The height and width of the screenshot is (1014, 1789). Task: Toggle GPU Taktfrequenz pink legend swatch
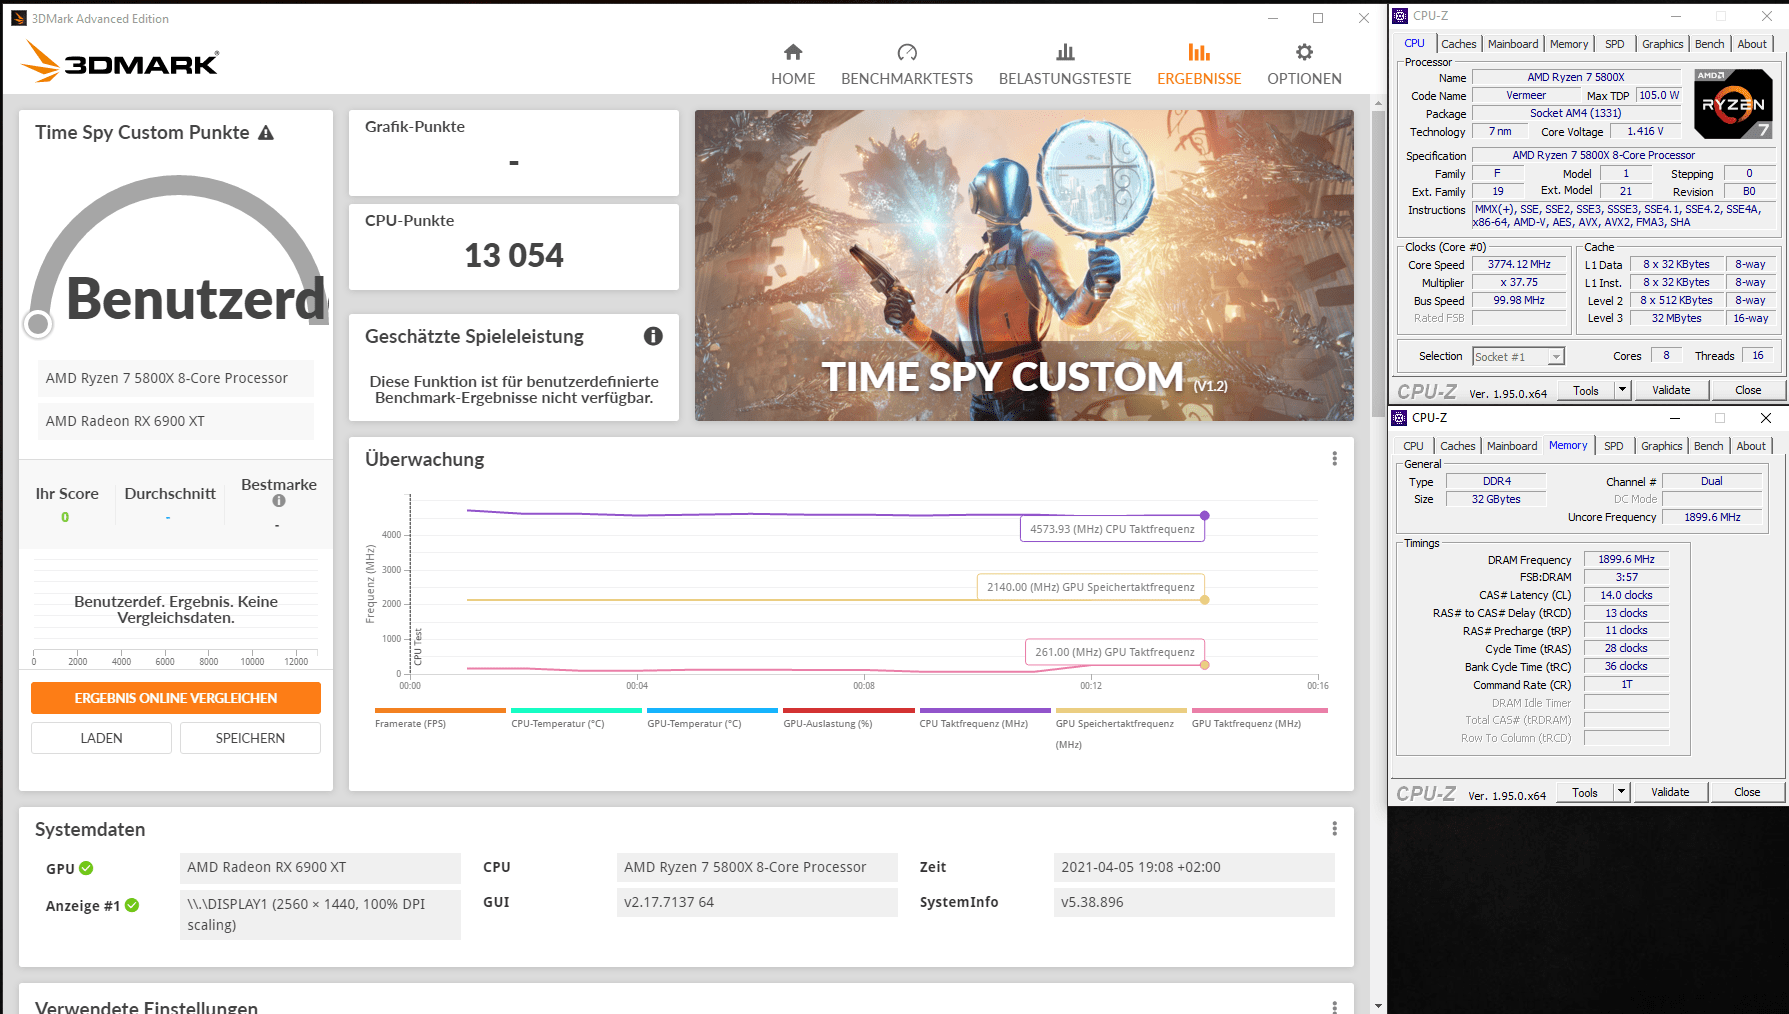(1260, 711)
